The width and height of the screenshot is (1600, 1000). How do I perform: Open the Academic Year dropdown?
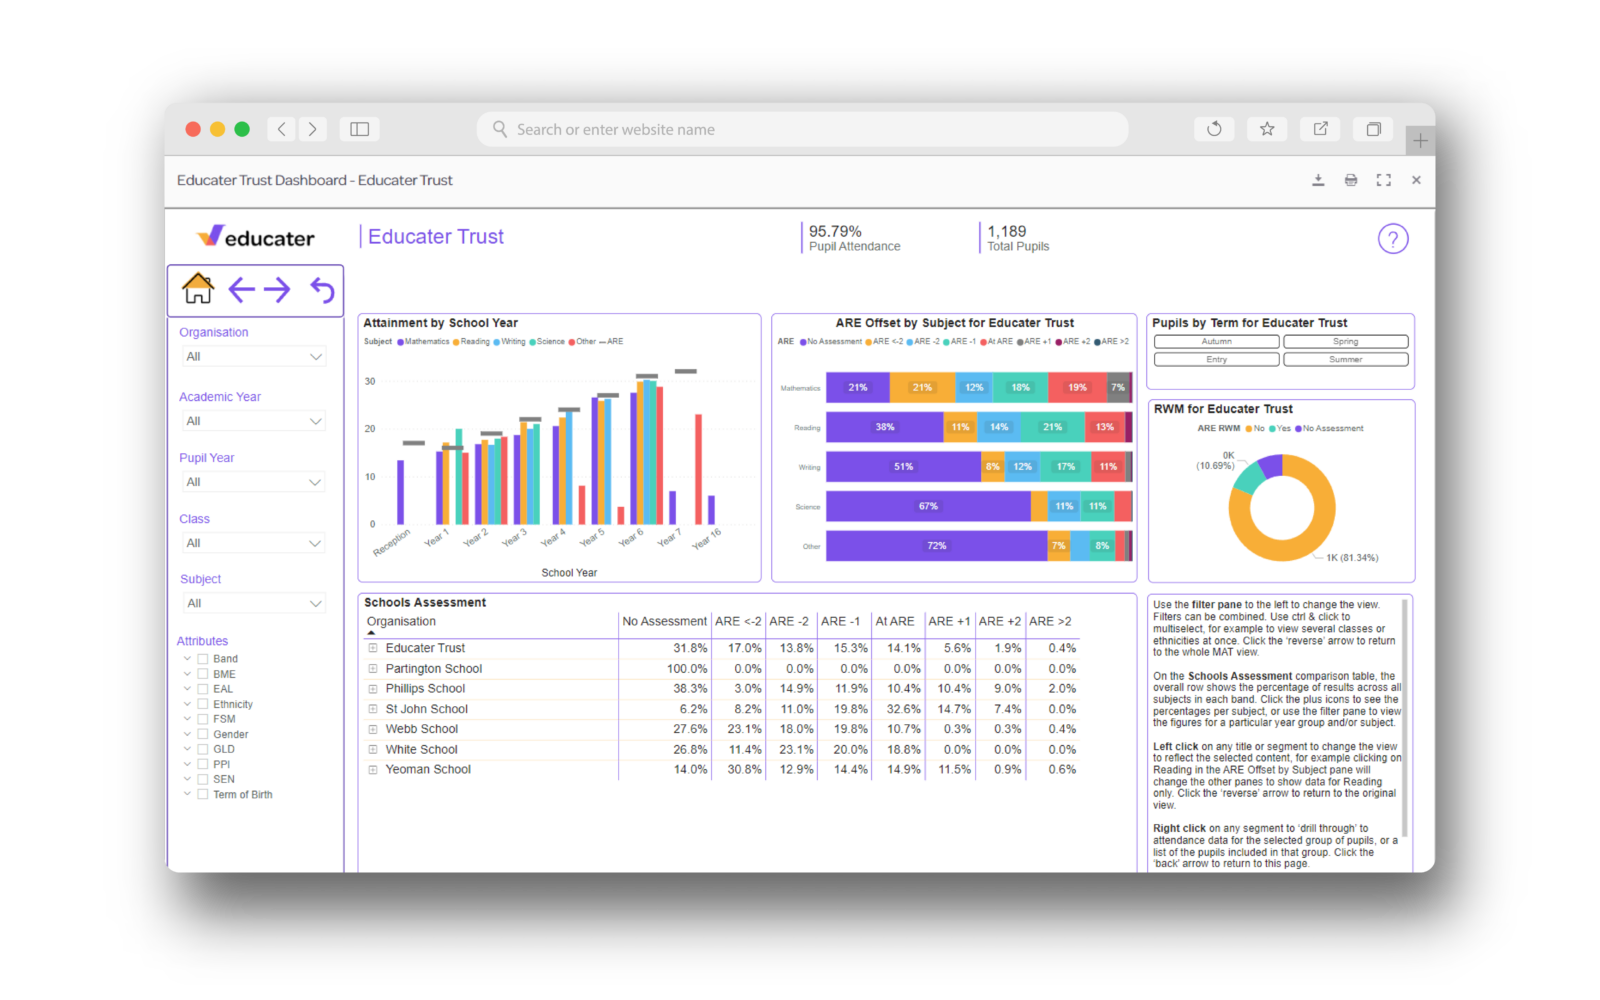(x=253, y=421)
